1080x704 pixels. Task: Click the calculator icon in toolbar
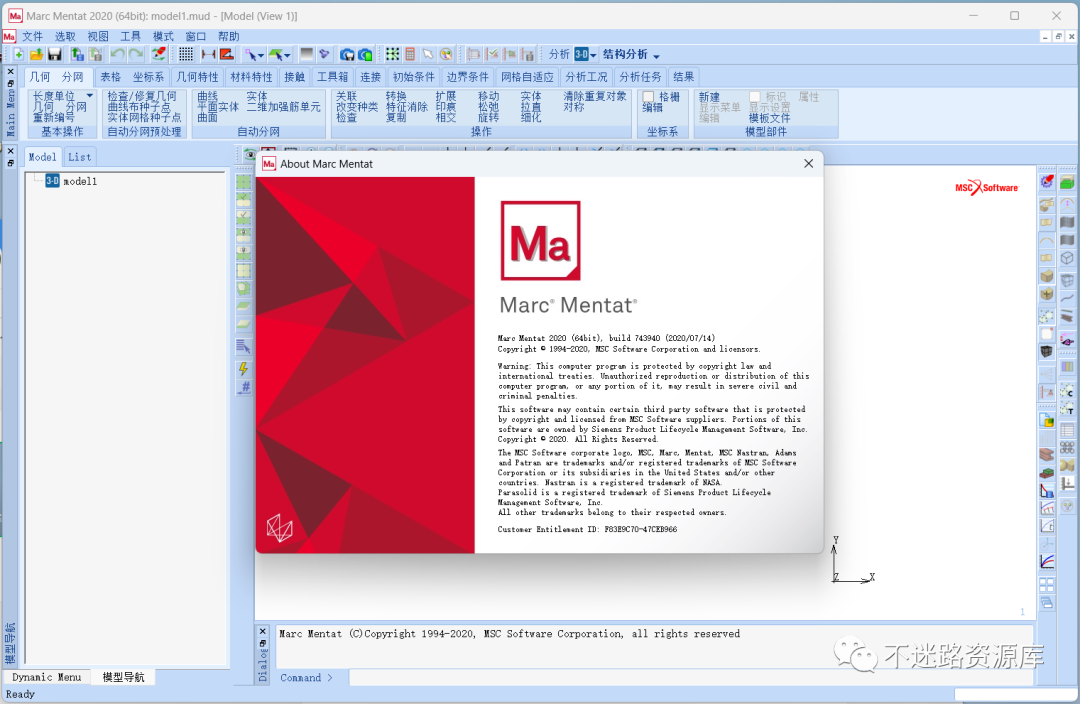coord(410,54)
